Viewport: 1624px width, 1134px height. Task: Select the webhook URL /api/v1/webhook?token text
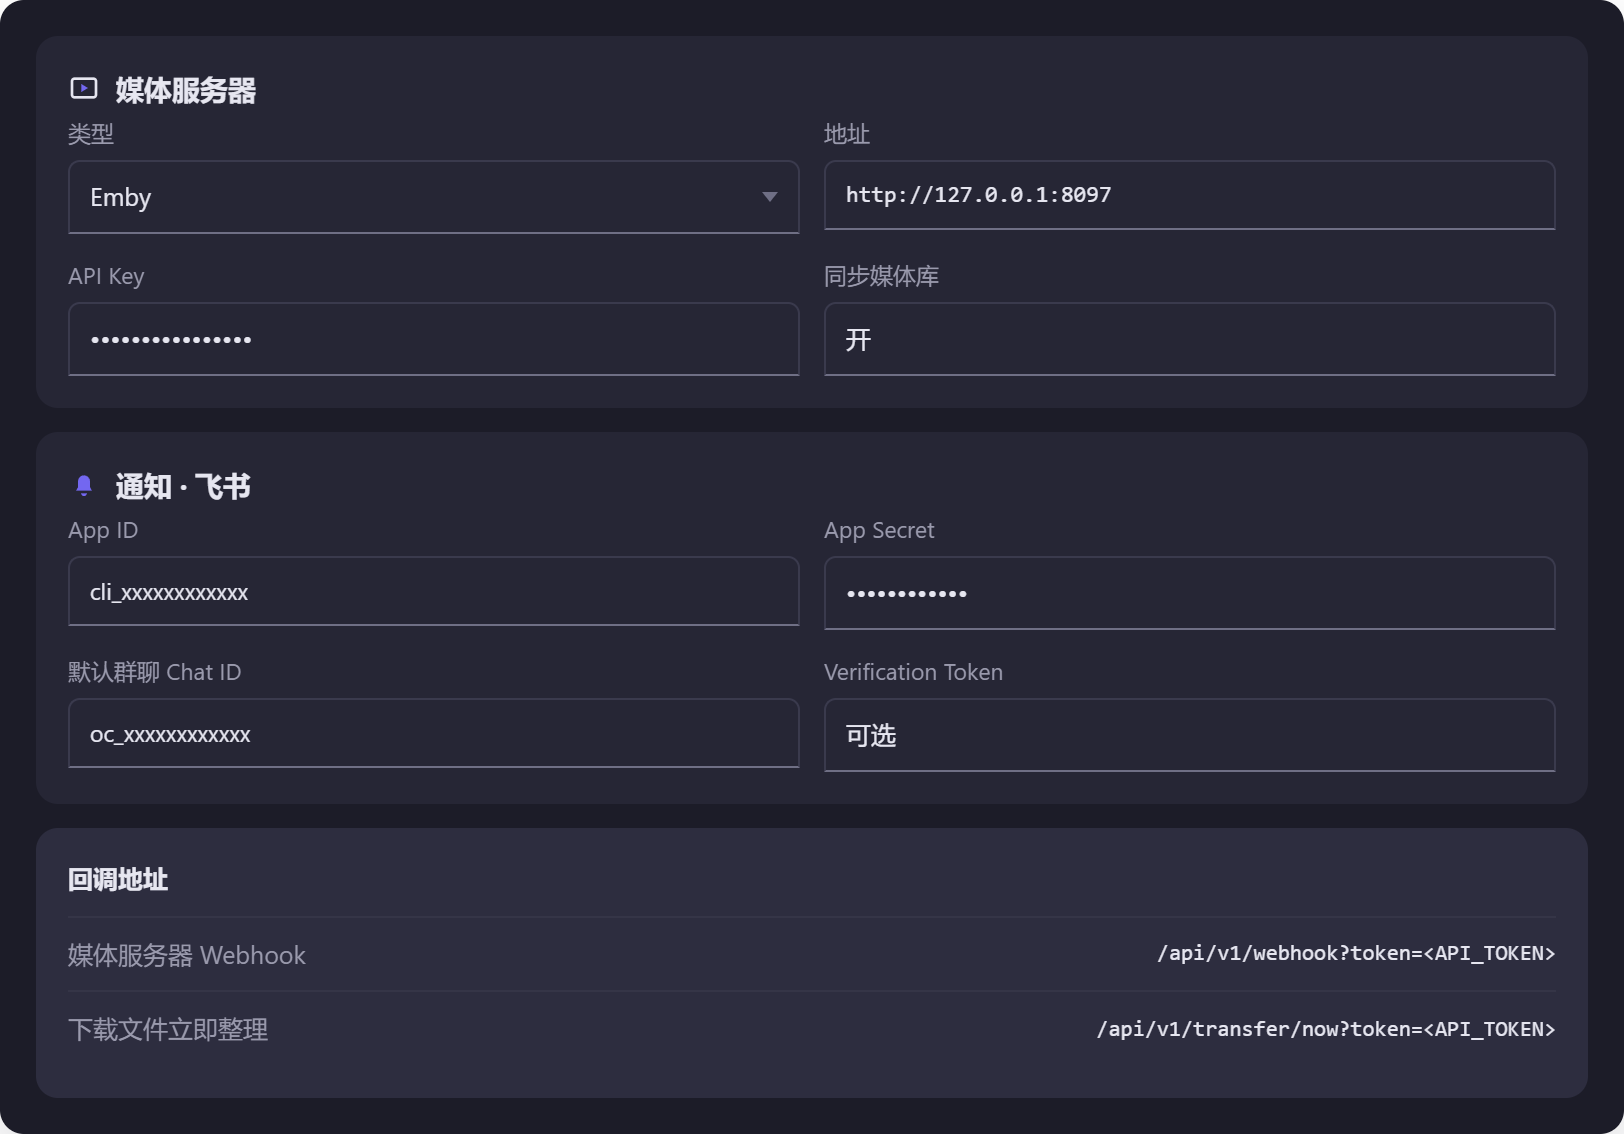(x=1356, y=954)
